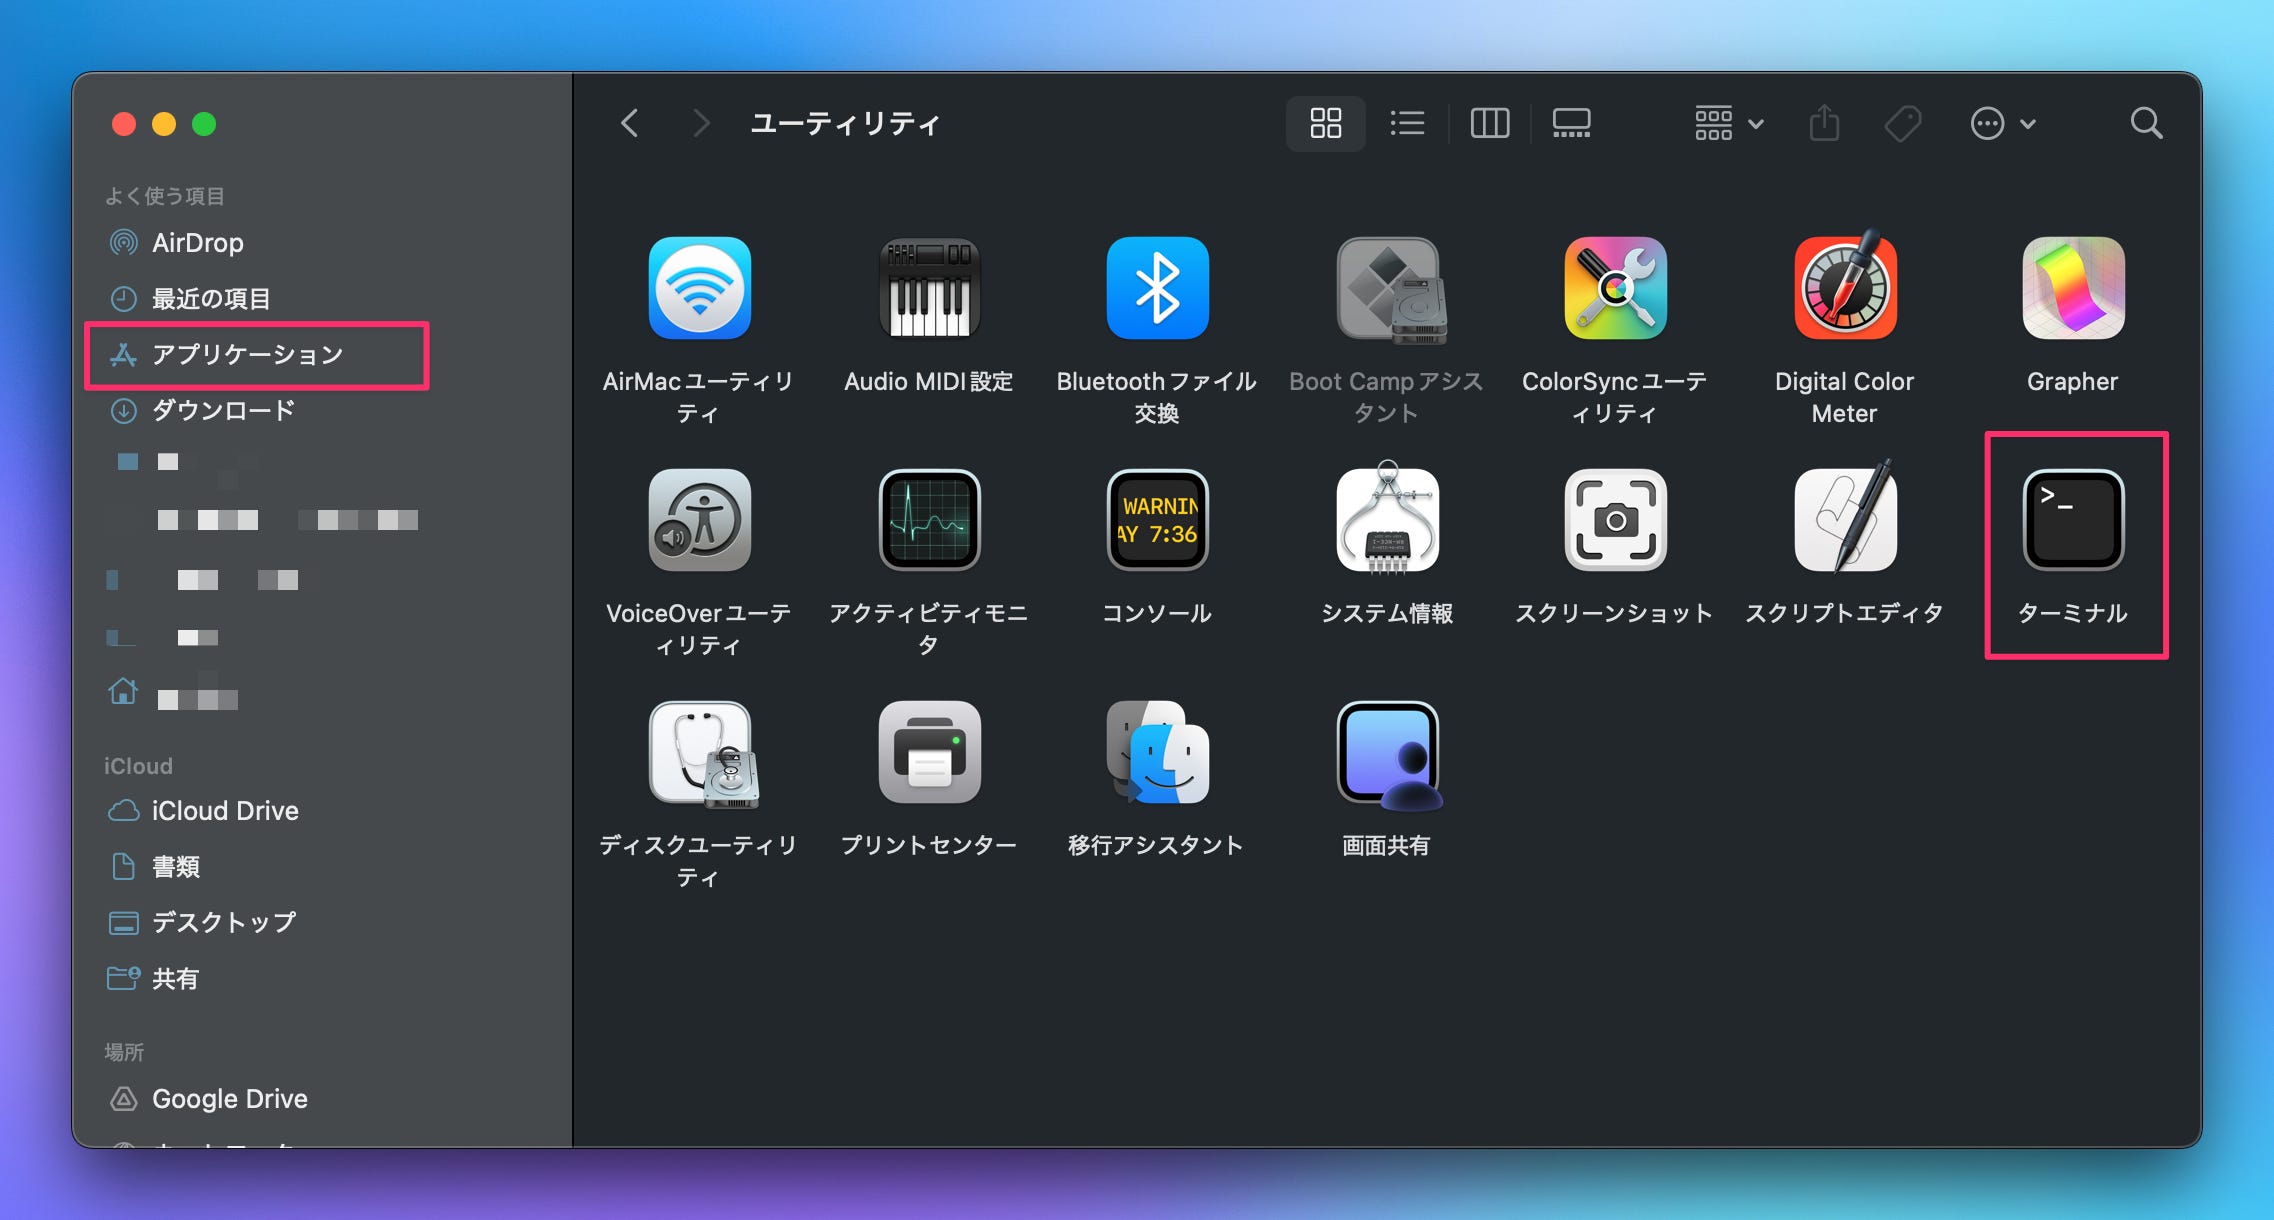Open アプリケーション in the sidebar
This screenshot has height=1220, width=2274.
pos(247,355)
